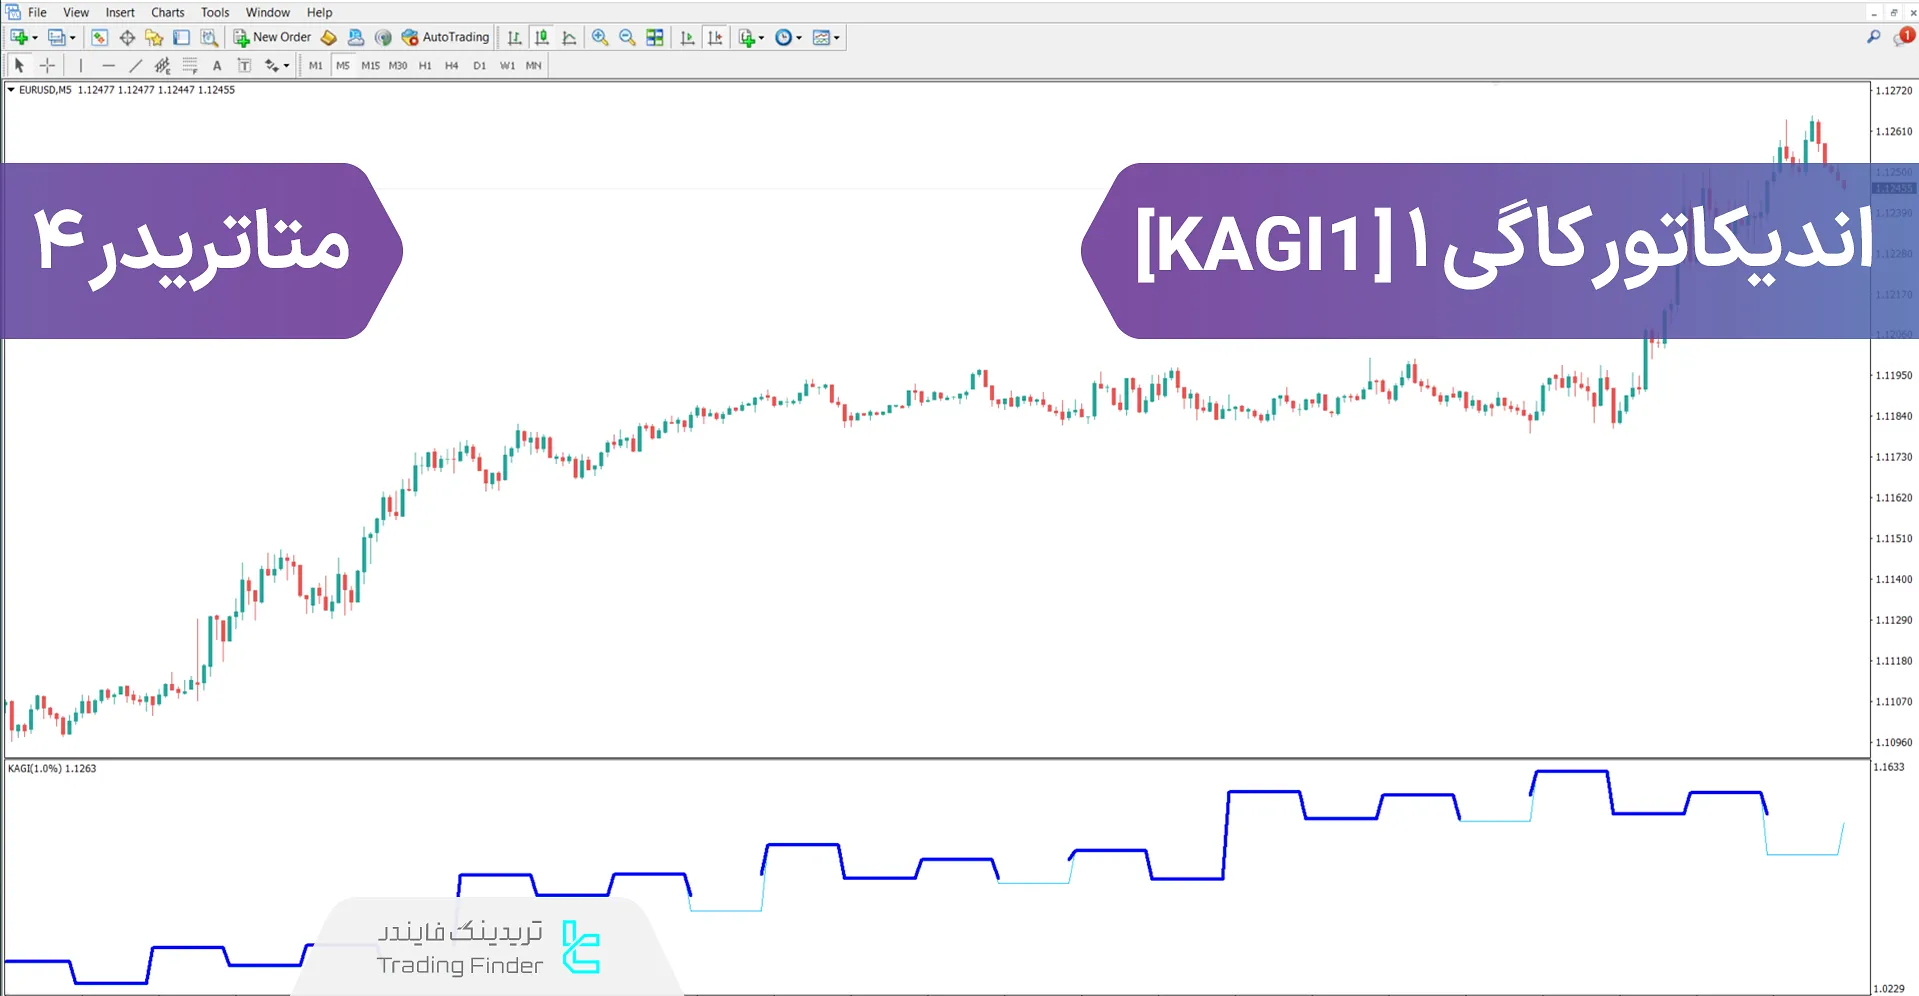Zoom in on the chart
The width and height of the screenshot is (1919, 996).
[600, 37]
